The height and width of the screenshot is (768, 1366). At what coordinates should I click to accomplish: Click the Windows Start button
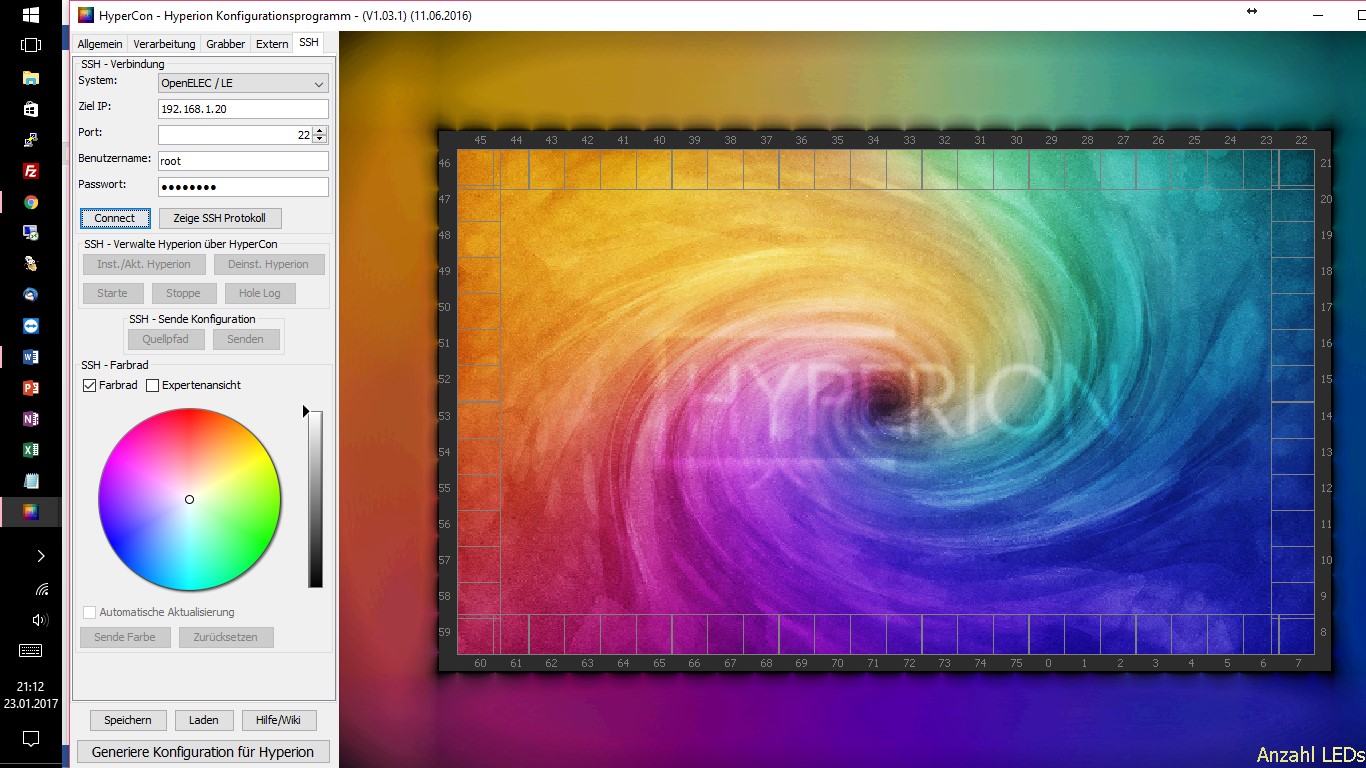click(30, 15)
